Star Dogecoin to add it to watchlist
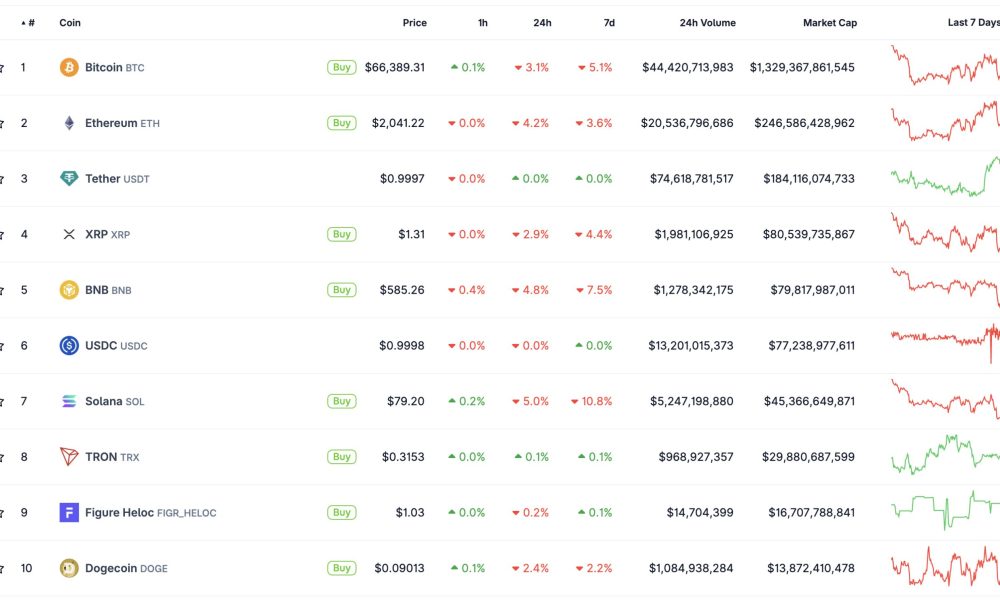The width and height of the screenshot is (1000, 600). click(x=4, y=567)
